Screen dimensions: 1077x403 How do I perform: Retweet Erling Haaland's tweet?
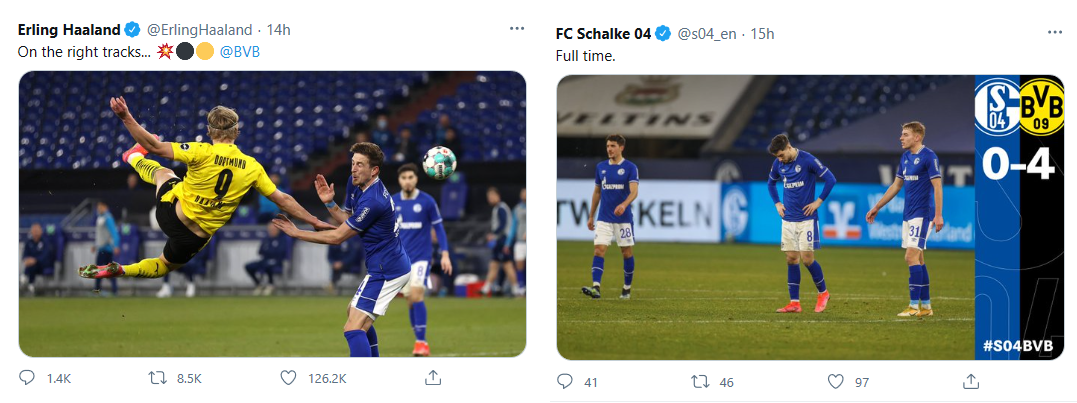coord(157,378)
